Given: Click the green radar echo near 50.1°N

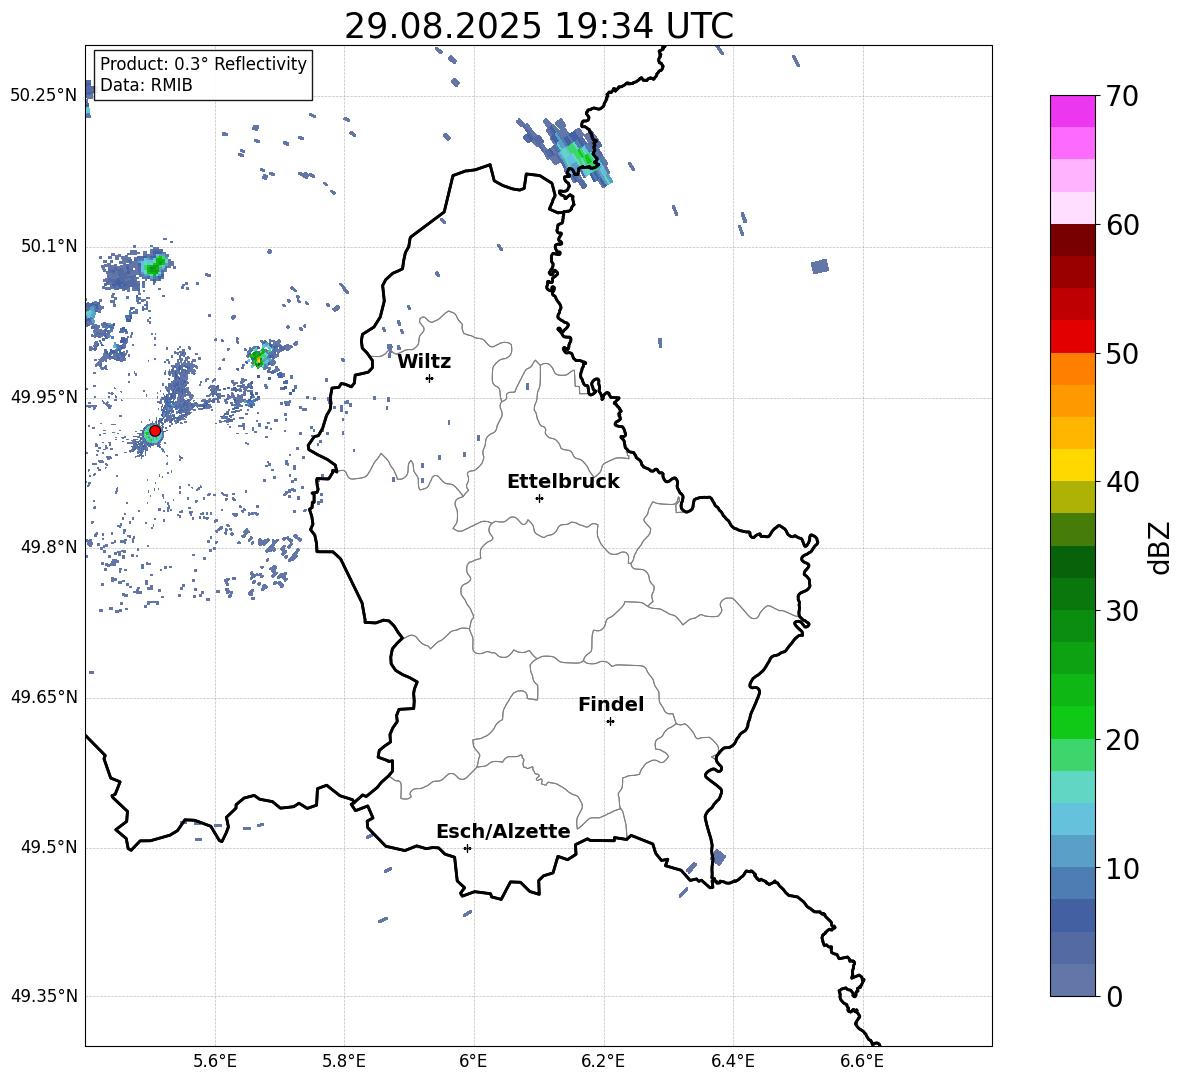Looking at the screenshot, I should tap(156, 265).
